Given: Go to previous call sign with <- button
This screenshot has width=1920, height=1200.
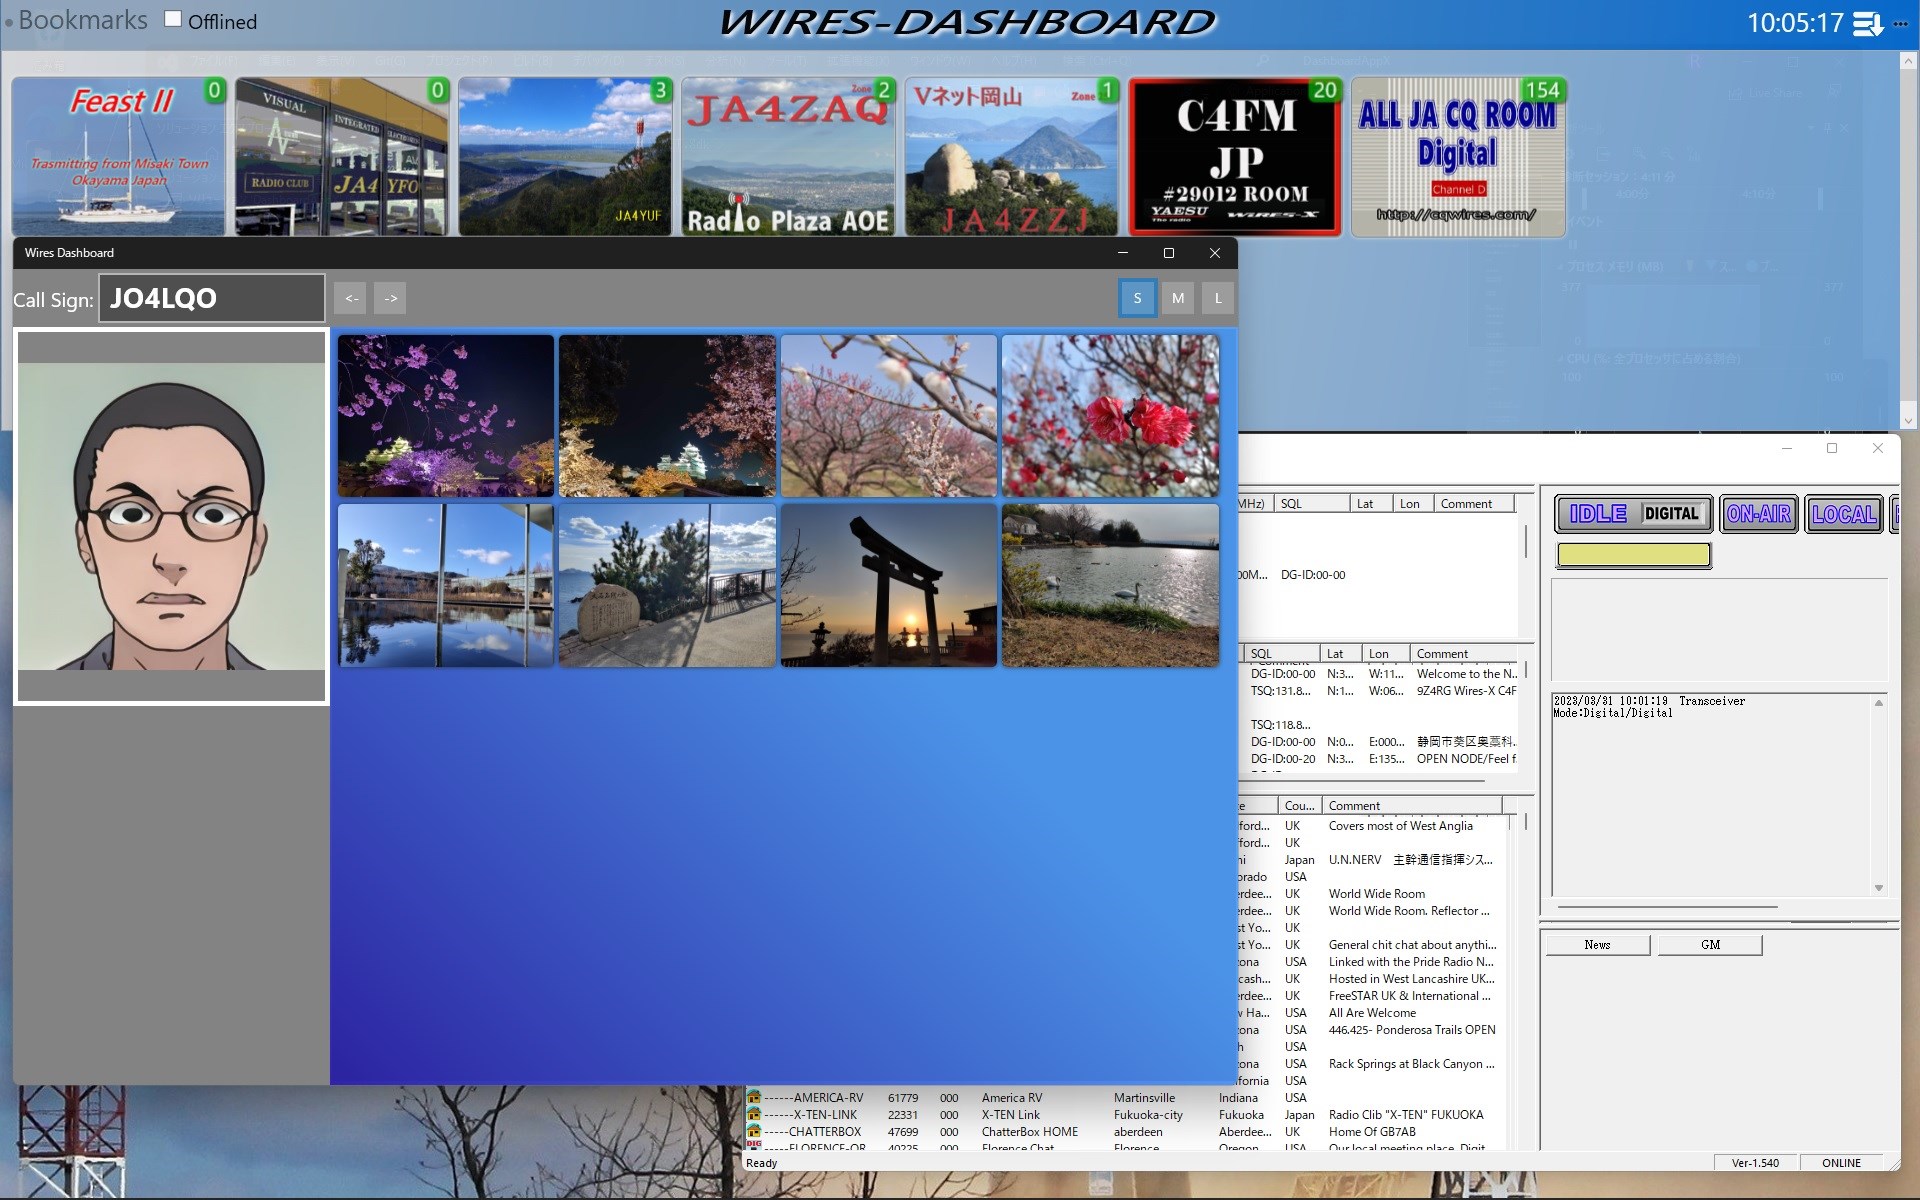Looking at the screenshot, I should (351, 298).
